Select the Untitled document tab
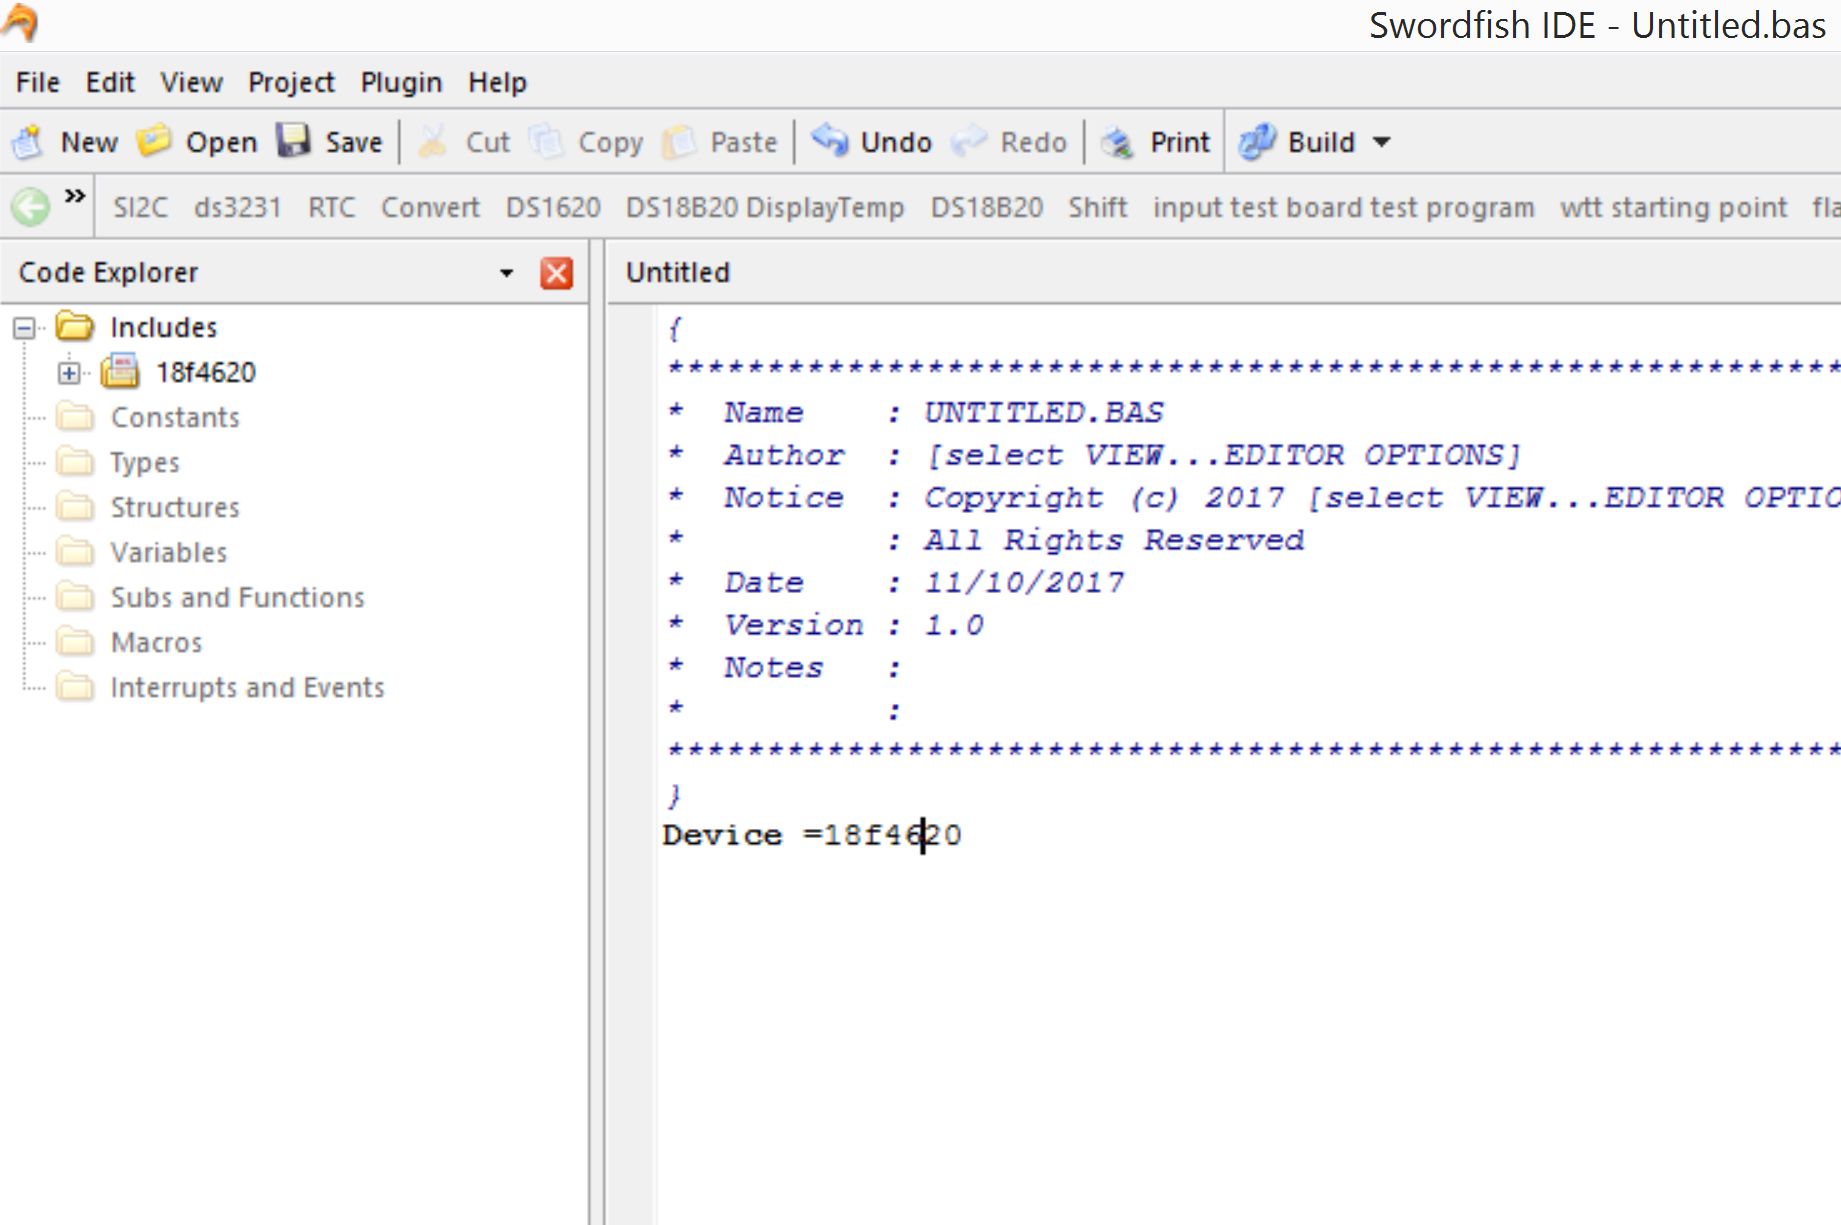Screen dimensions: 1841x1225 click(x=678, y=272)
